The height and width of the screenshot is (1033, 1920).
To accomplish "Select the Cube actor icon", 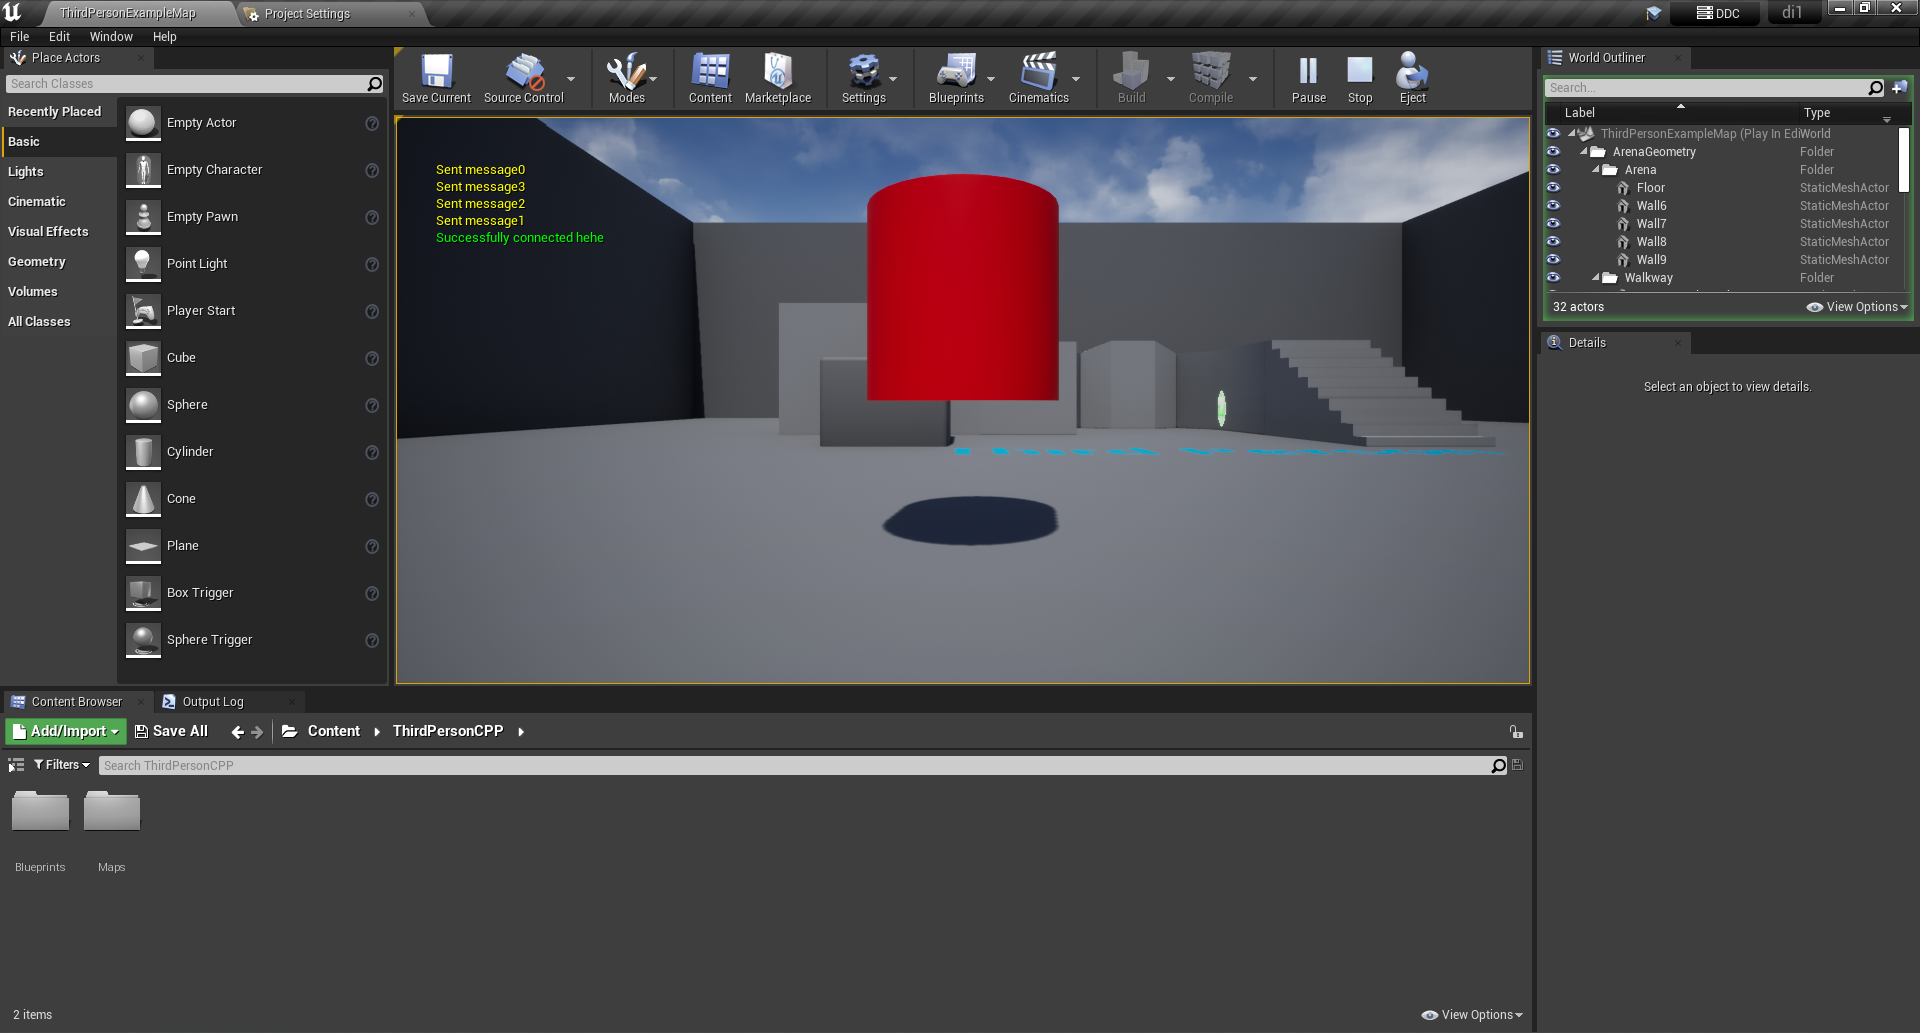I will point(144,358).
